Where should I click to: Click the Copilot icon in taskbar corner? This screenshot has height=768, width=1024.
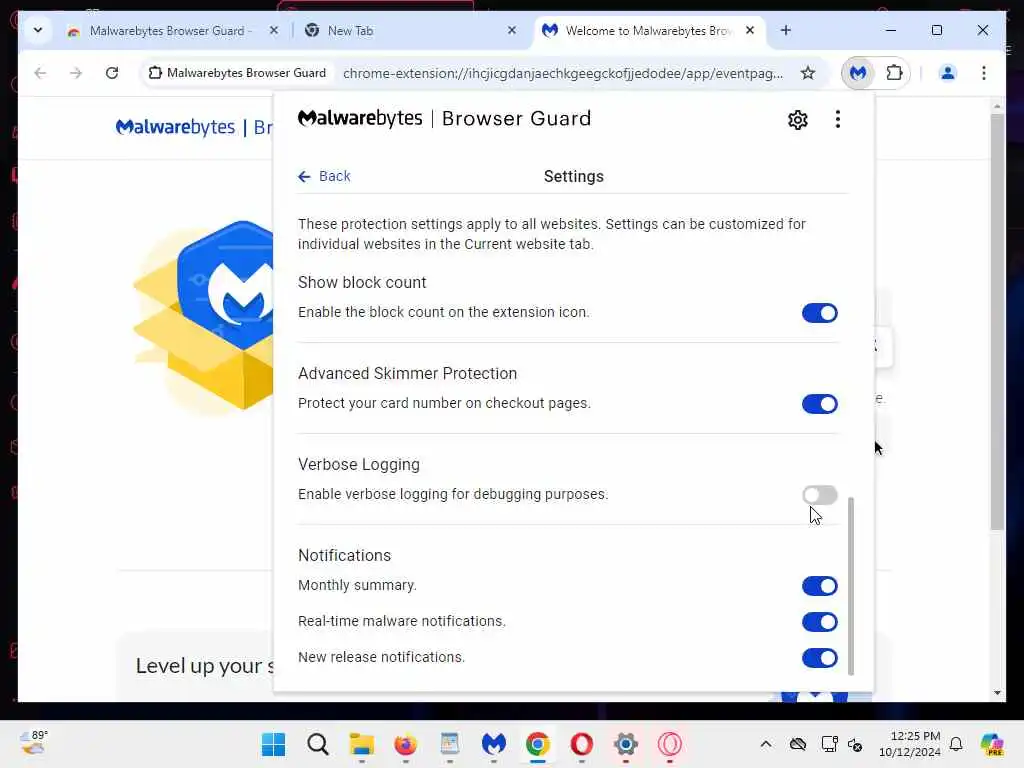coord(991,744)
